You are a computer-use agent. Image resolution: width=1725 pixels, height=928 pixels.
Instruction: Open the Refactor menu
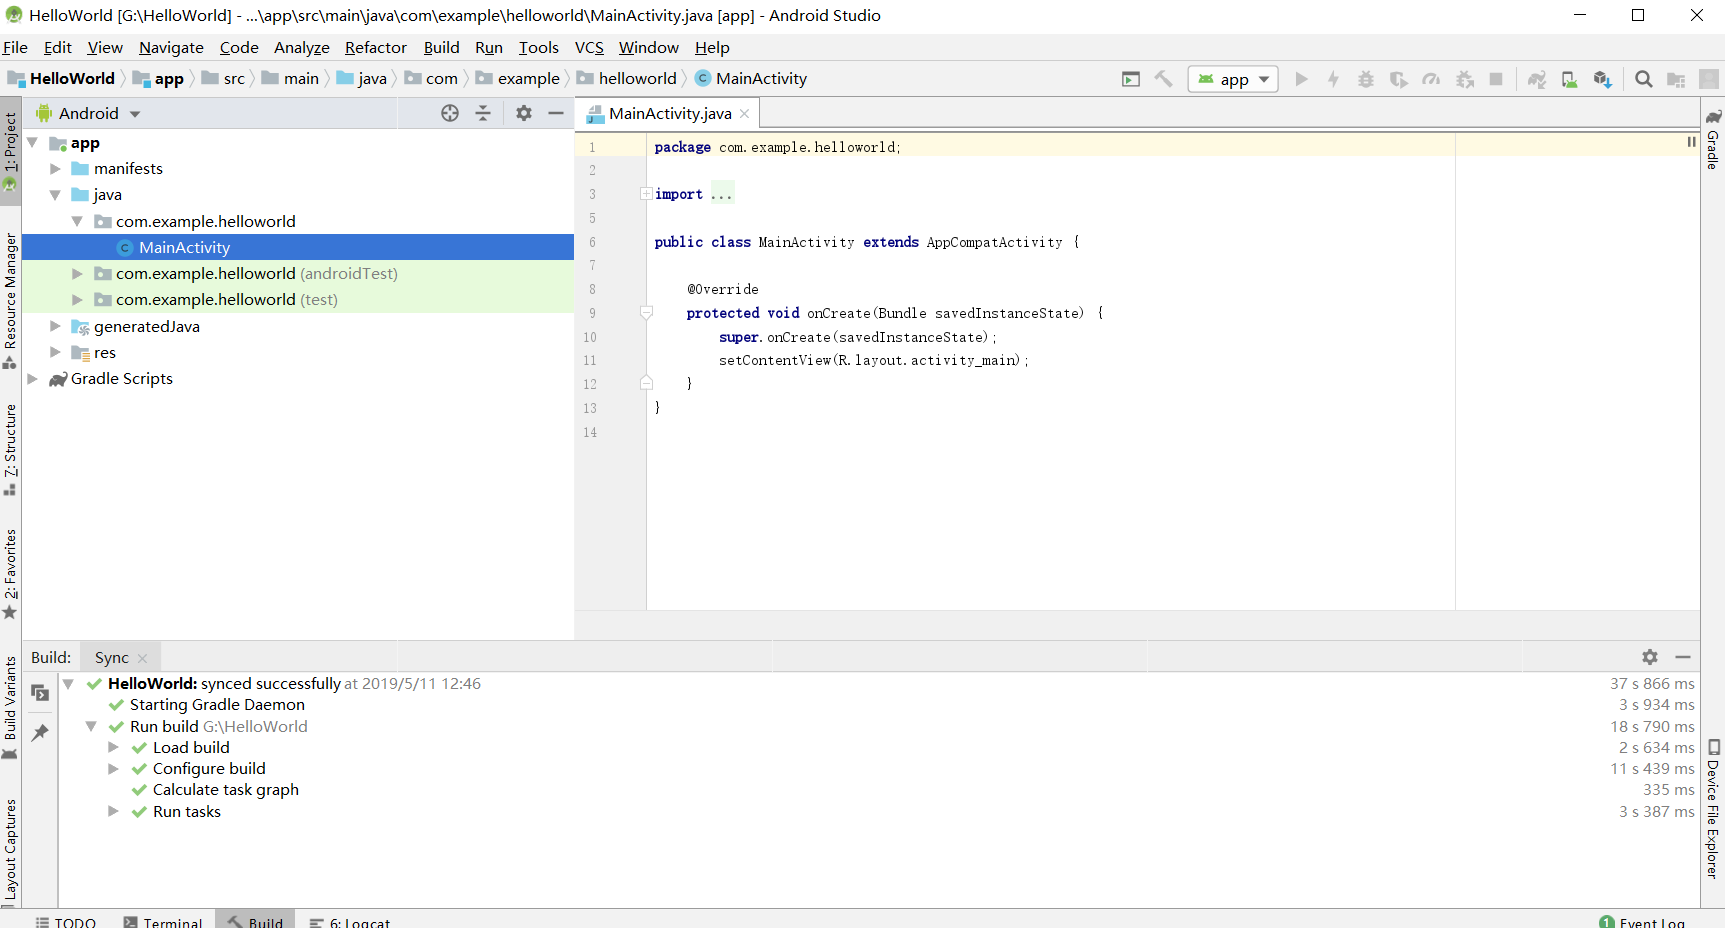[x=375, y=47]
